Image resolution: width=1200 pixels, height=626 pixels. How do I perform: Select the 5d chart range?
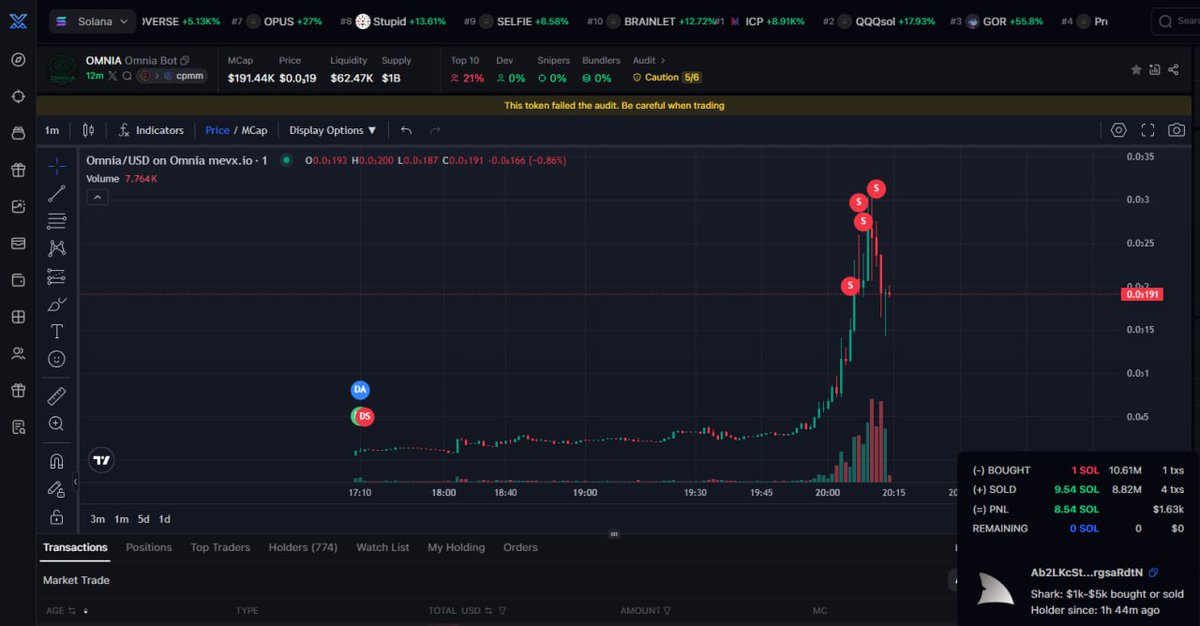pos(144,519)
